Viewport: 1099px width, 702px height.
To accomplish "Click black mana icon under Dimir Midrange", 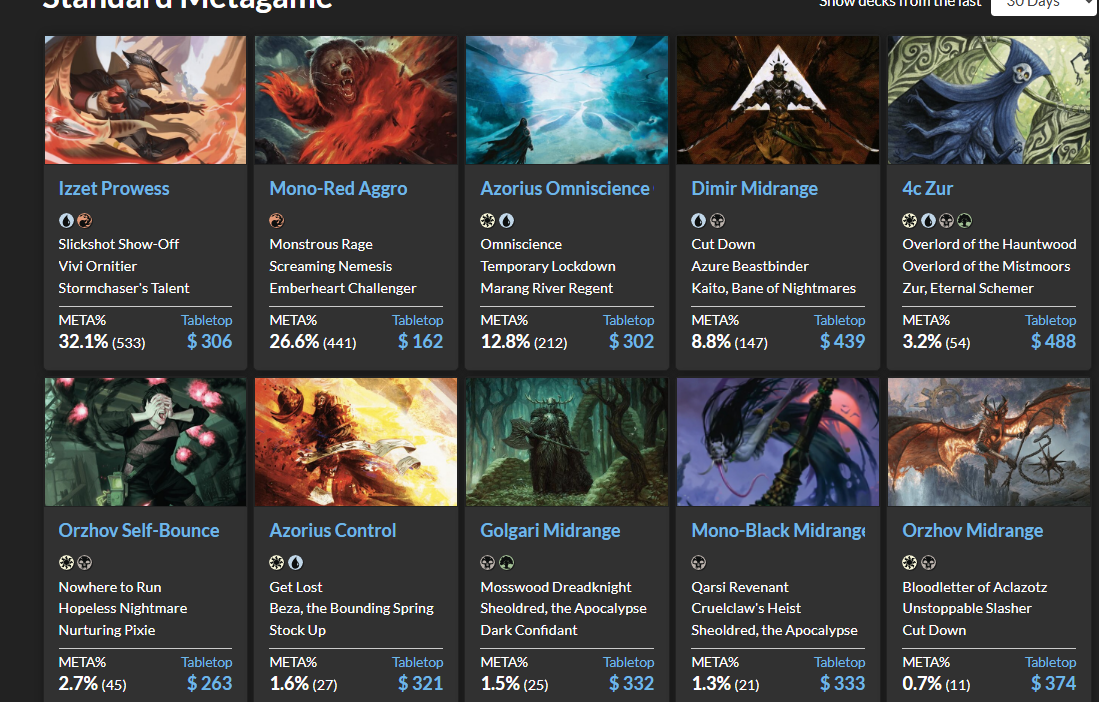I will pyautogui.click(x=718, y=221).
